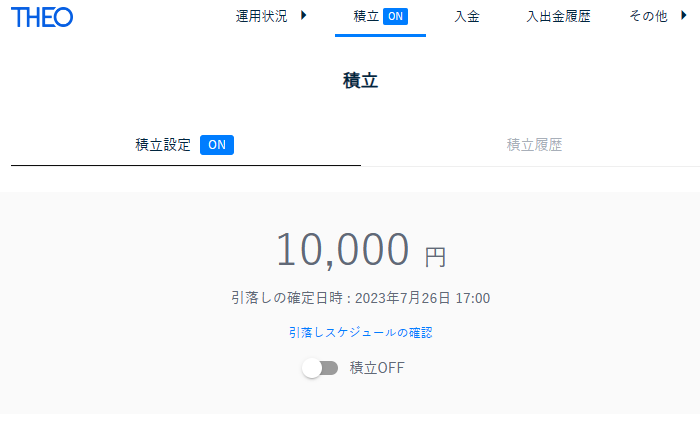Screen dimensions: 700x423
Task: Toggle the 積立OFF switch
Action: 320,368
